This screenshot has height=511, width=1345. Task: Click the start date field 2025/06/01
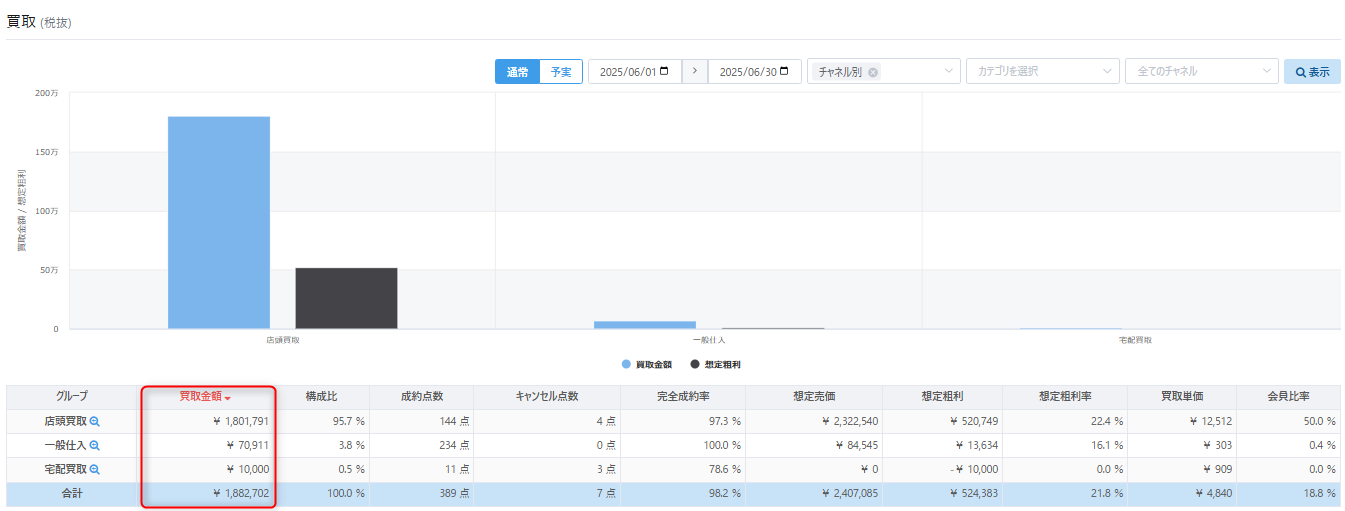[x=627, y=72]
